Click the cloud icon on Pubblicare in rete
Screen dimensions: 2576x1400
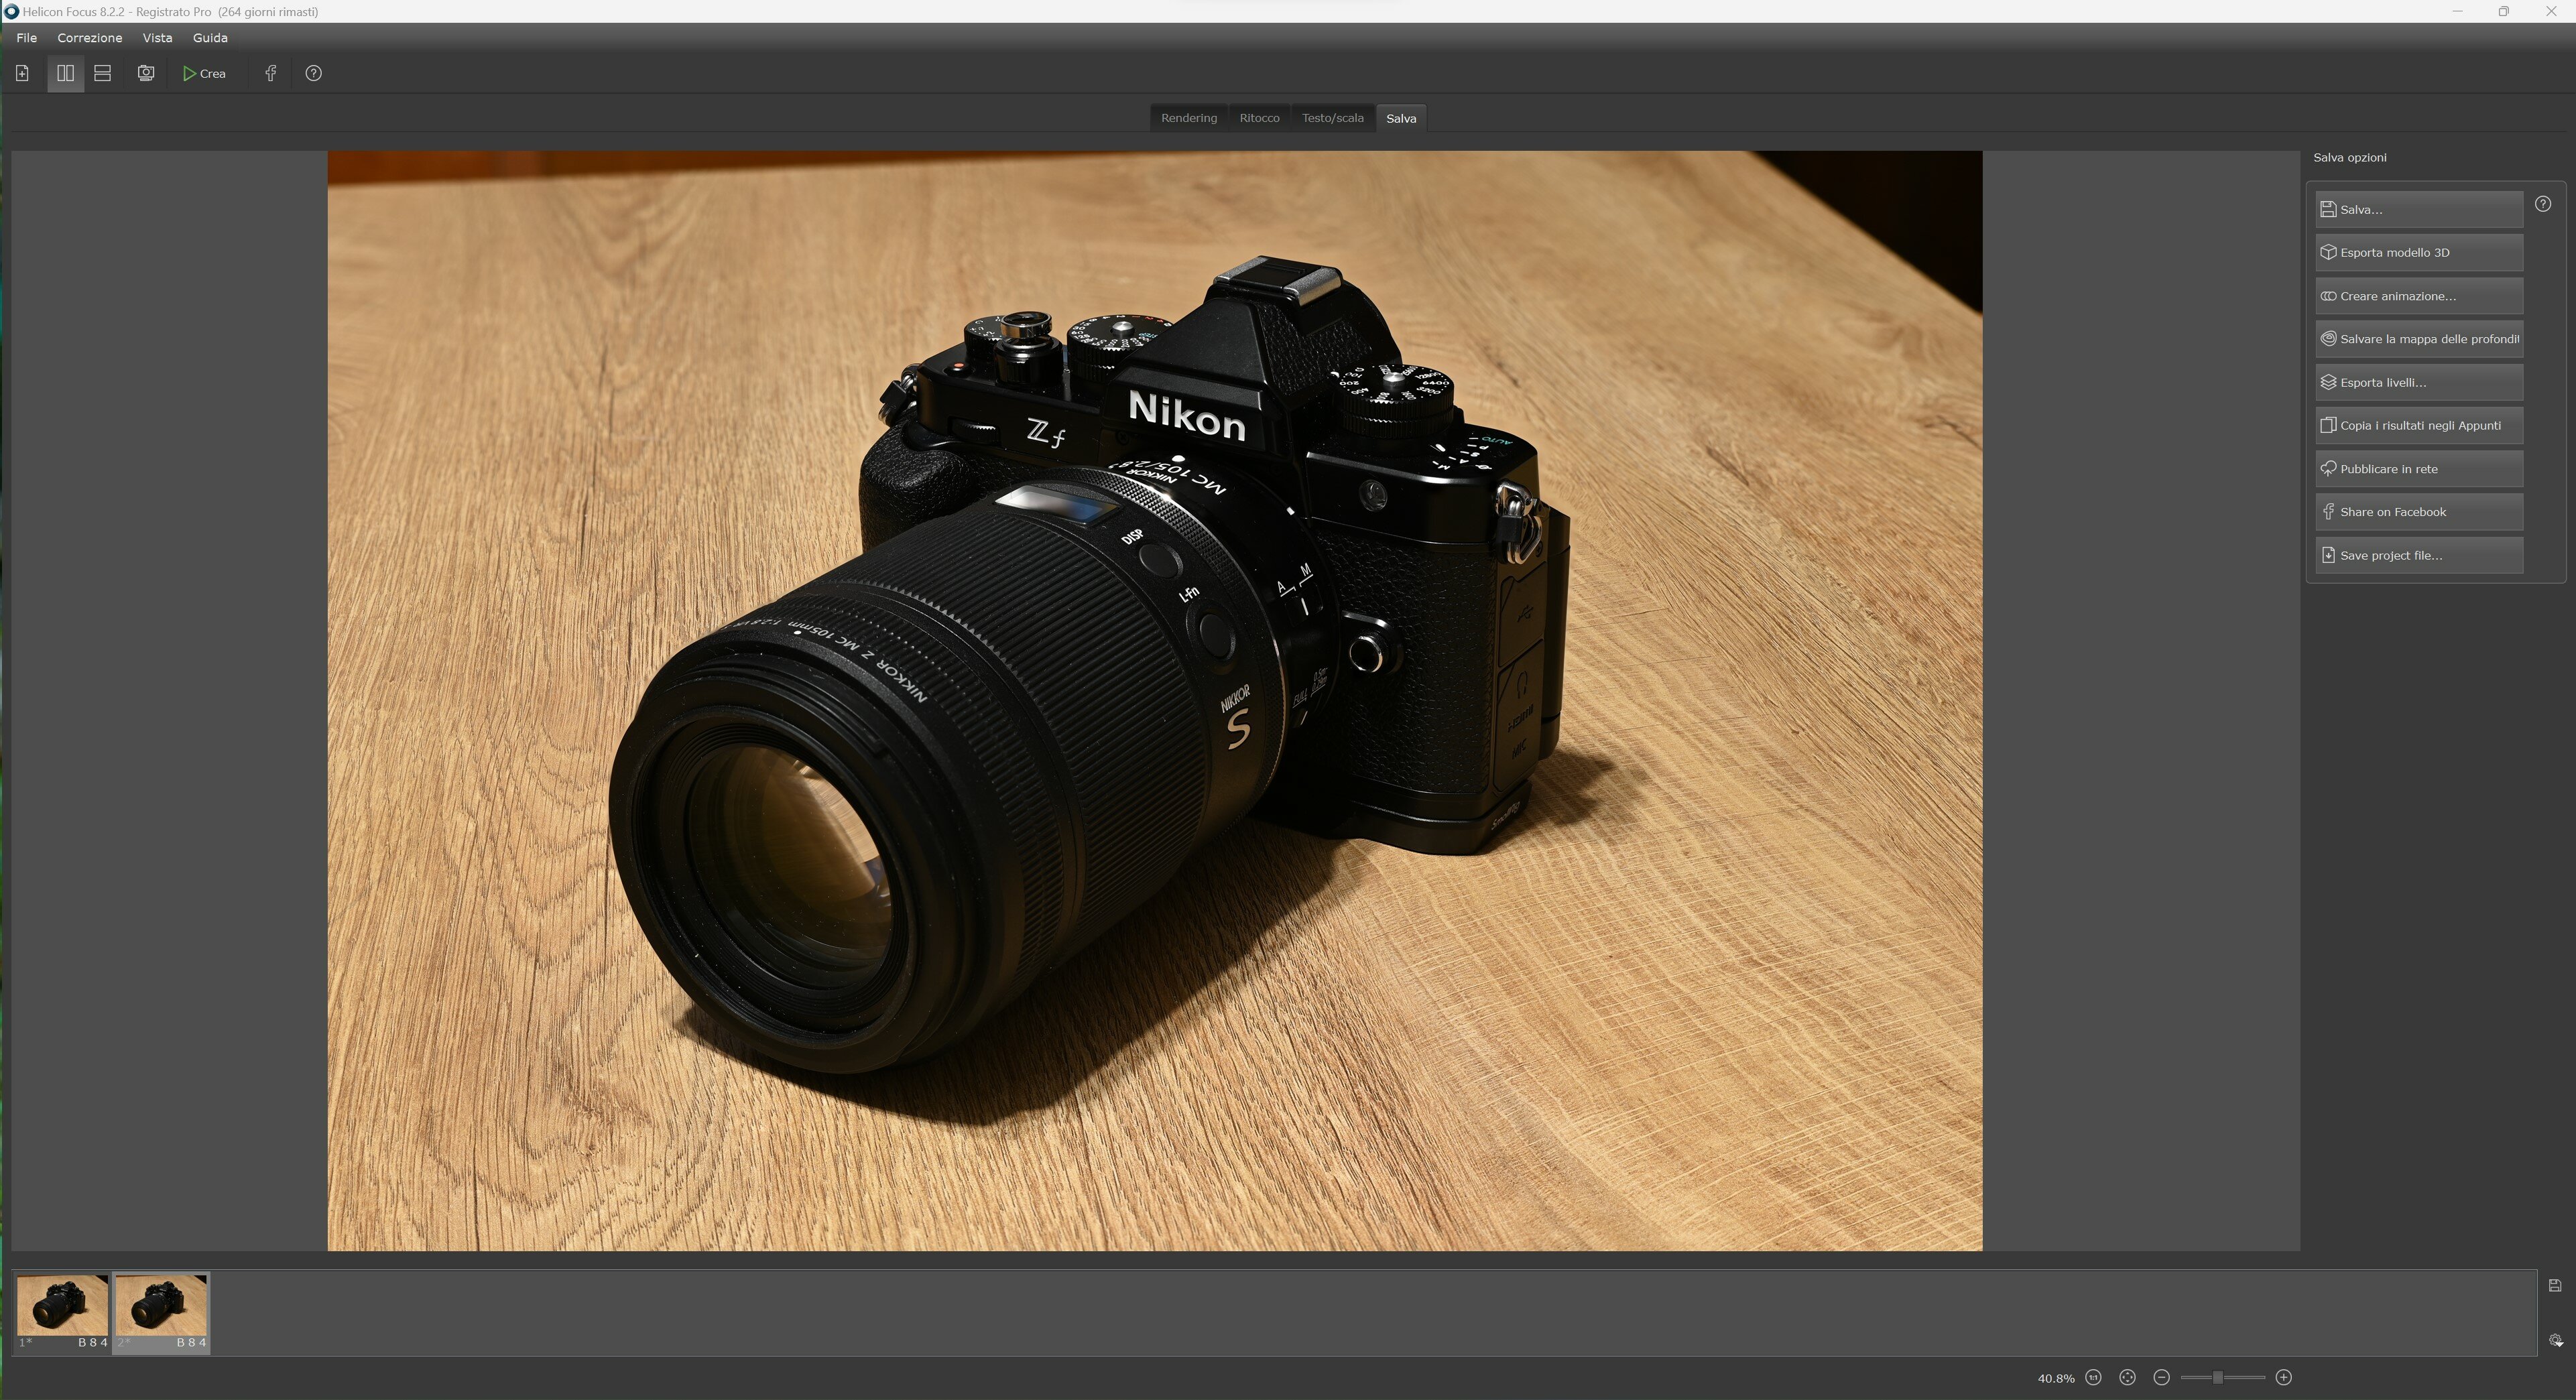(x=2328, y=469)
